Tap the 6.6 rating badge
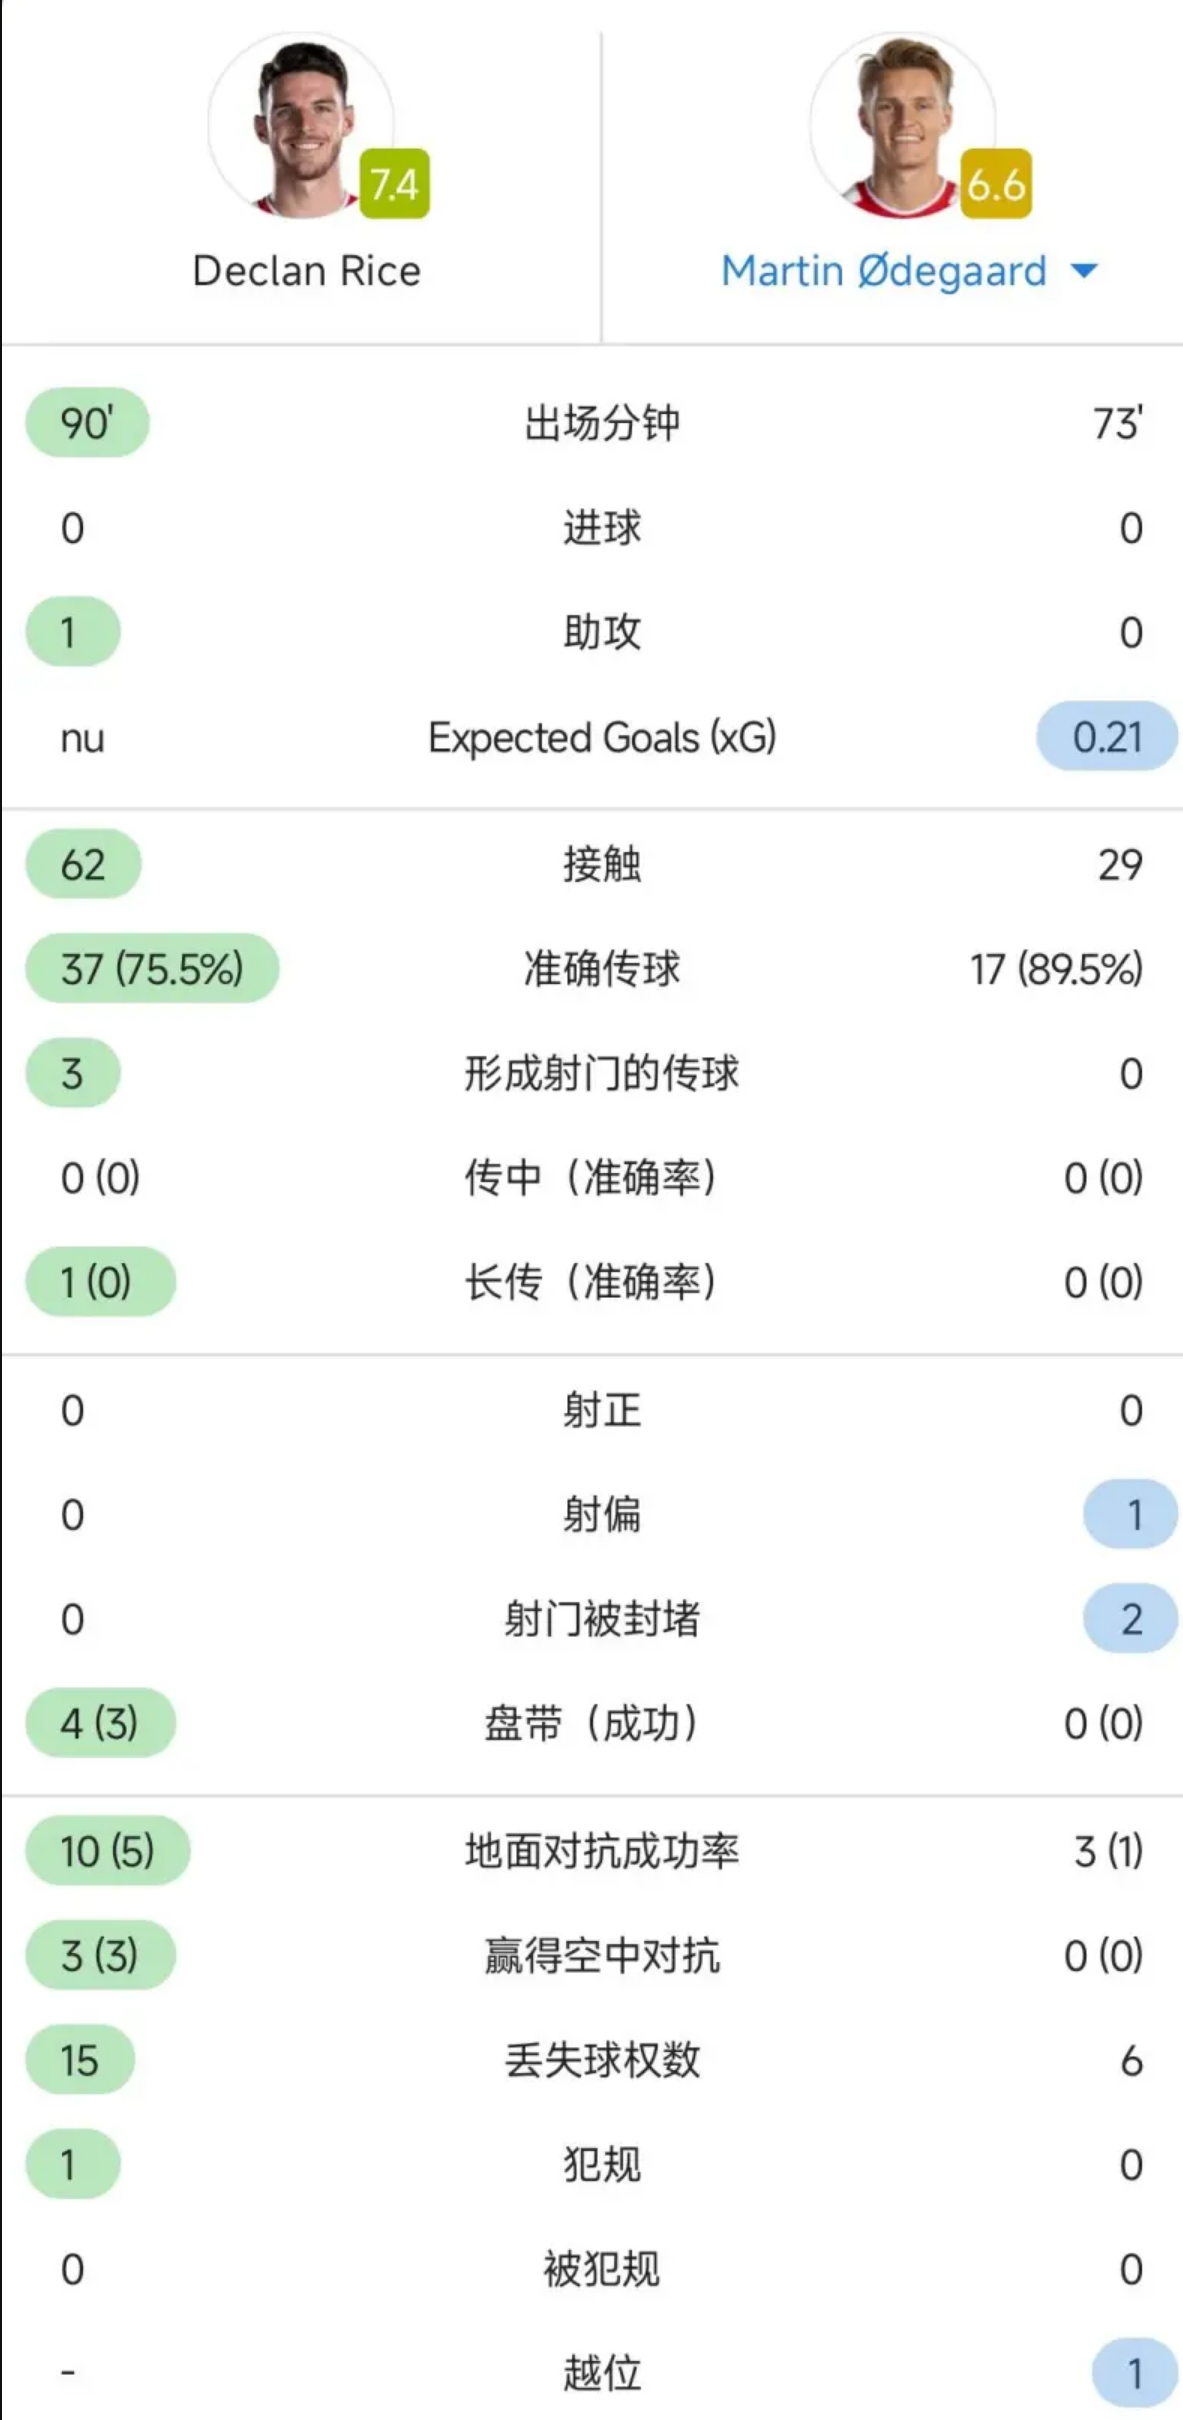Image resolution: width=1183 pixels, height=2420 pixels. pos(996,184)
